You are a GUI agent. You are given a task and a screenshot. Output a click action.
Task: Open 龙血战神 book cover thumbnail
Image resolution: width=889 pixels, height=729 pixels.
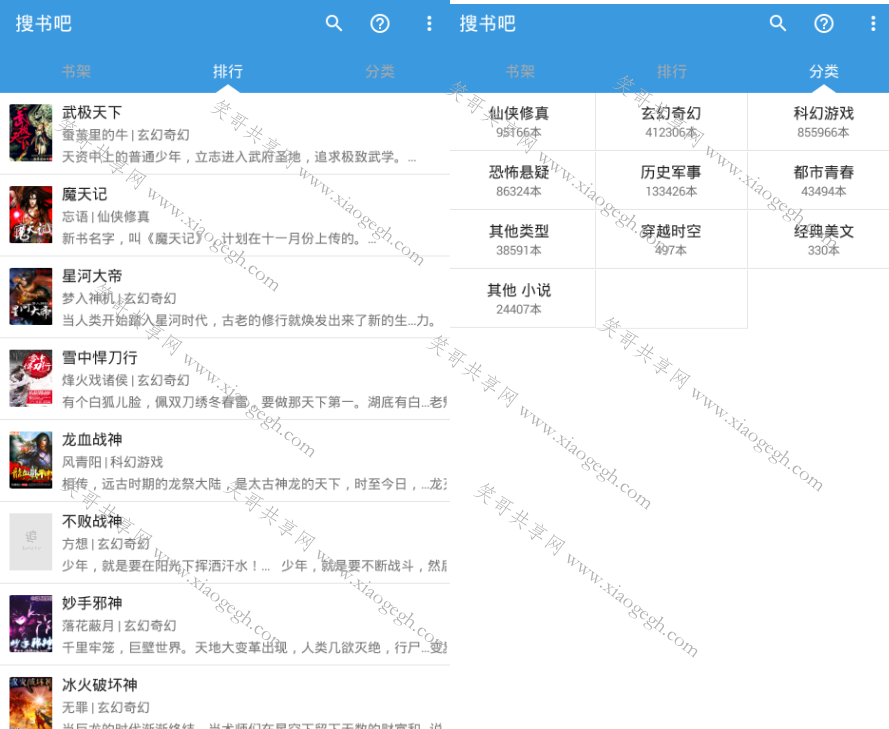click(31, 460)
